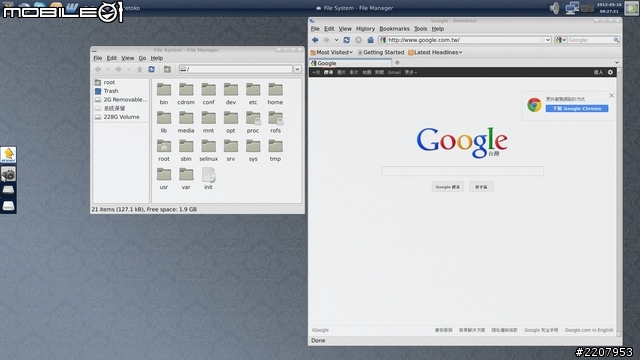Open Getting Started bookmark
640x360 pixels.
pos(380,52)
